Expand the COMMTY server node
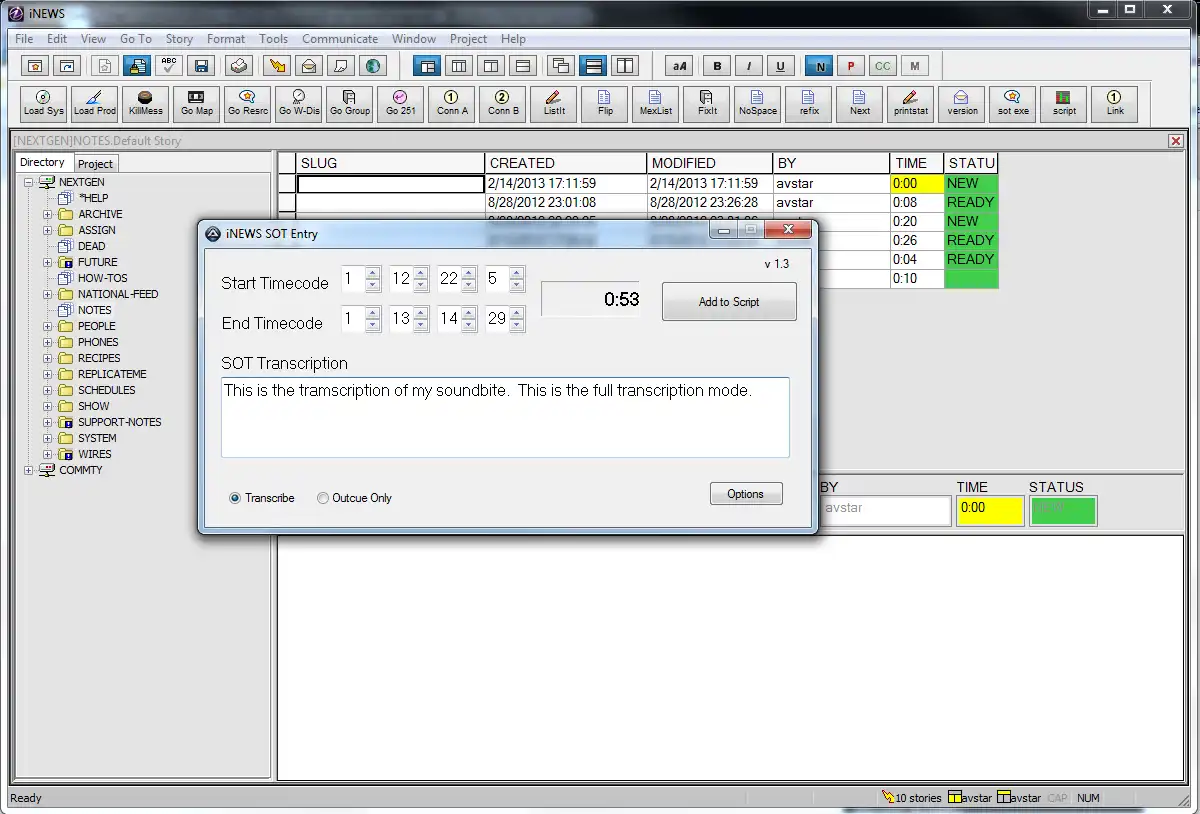This screenshot has width=1200, height=814. coord(28,470)
